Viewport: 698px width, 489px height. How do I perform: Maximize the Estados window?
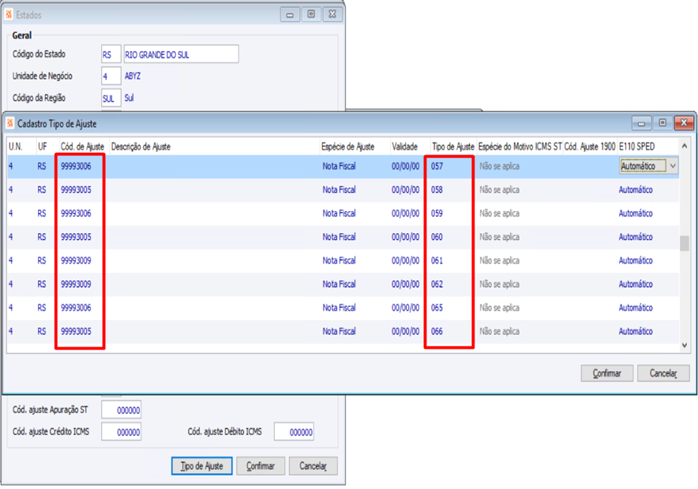(311, 14)
